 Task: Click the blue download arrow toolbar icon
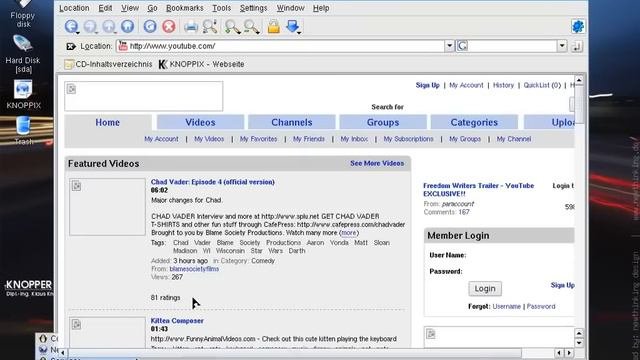[x=293, y=27]
